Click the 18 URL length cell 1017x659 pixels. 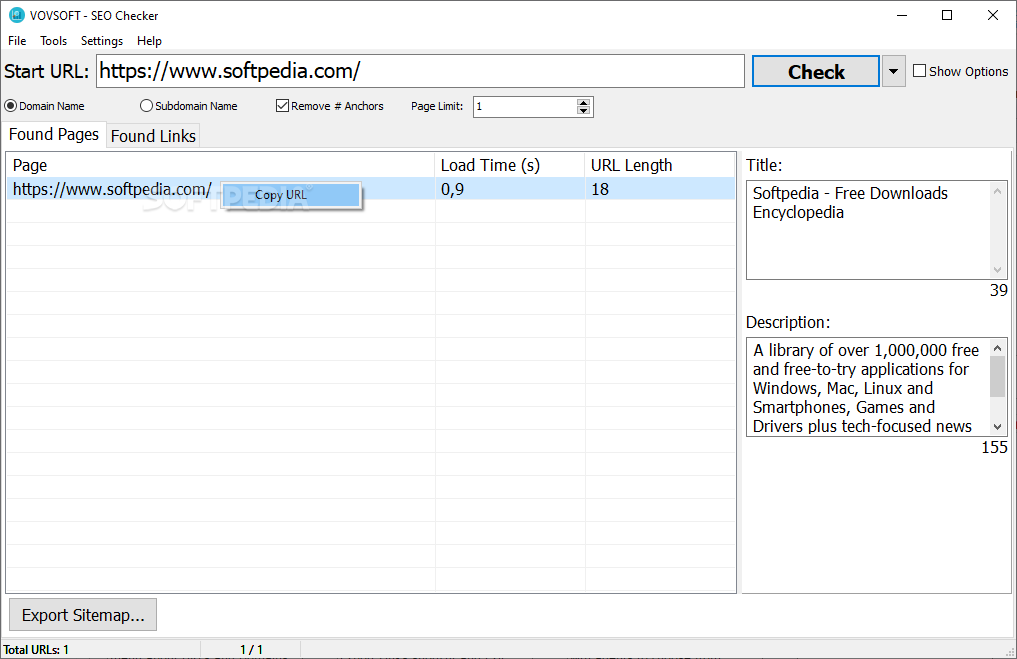pyautogui.click(x=660, y=189)
